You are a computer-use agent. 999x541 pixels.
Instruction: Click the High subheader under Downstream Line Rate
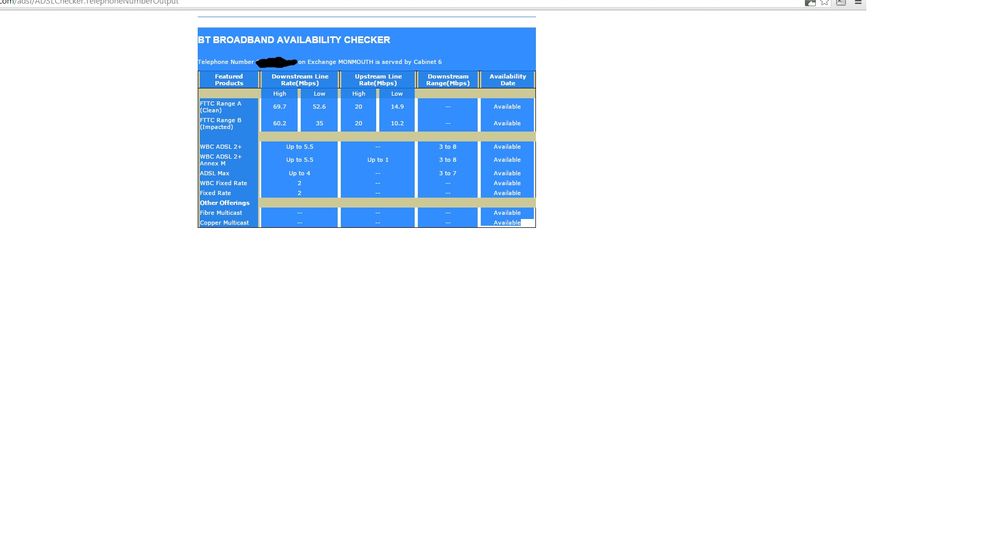point(280,94)
